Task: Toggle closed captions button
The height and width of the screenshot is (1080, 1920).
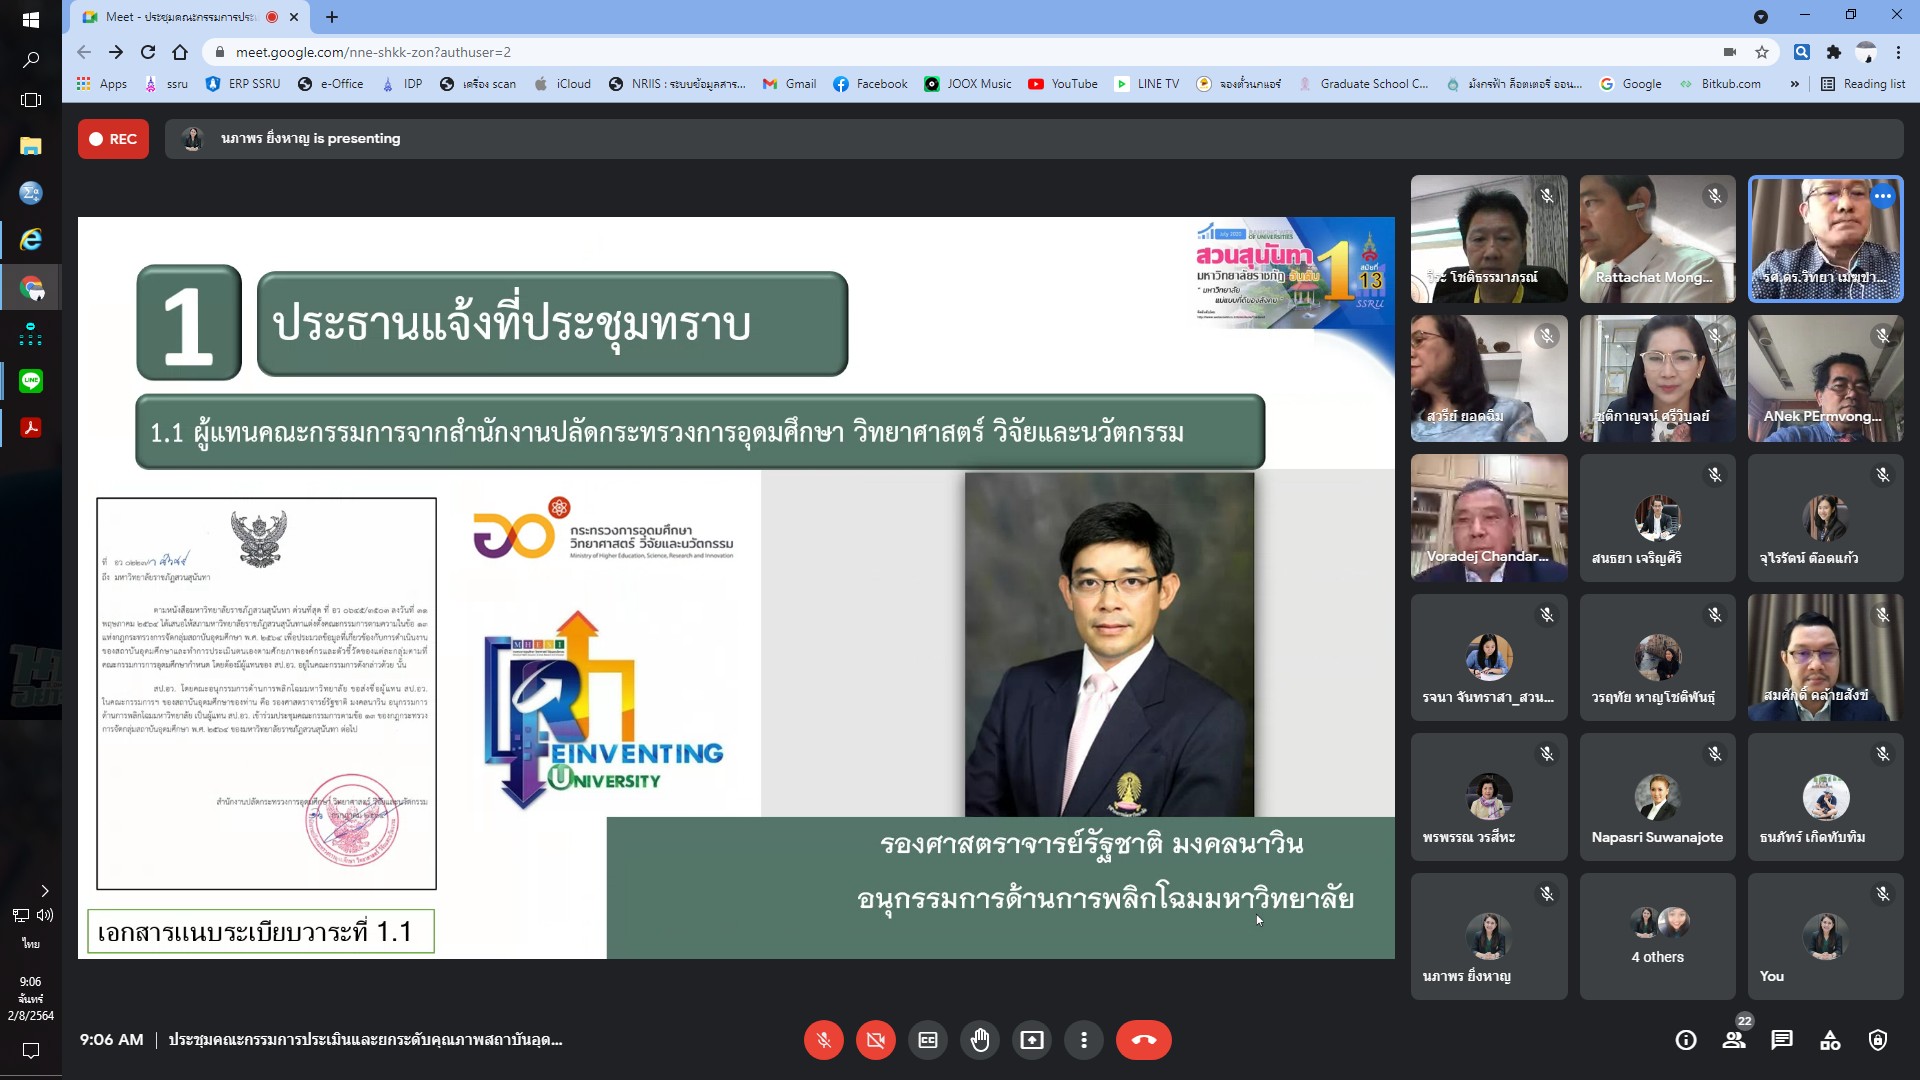Action: [927, 1040]
